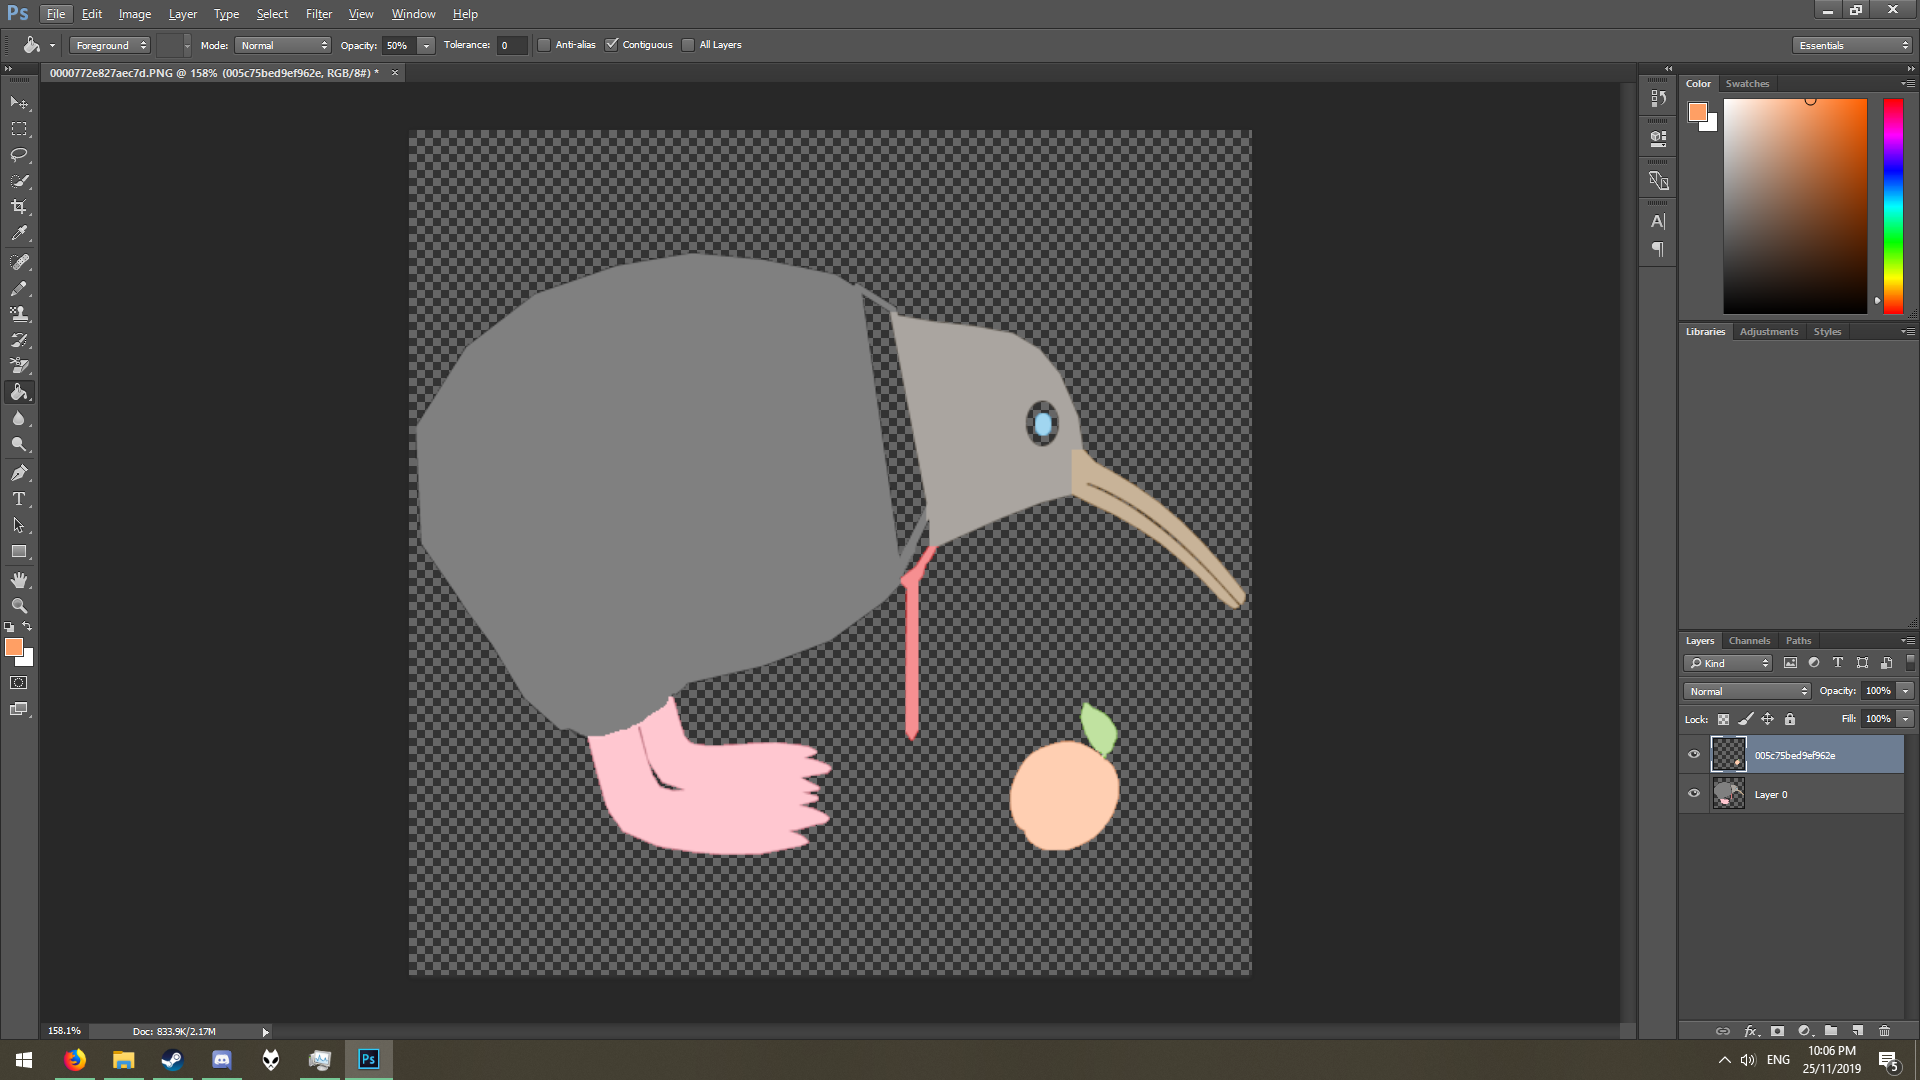Image resolution: width=1920 pixels, height=1080 pixels.
Task: Select the Hand tool
Action: (19, 580)
